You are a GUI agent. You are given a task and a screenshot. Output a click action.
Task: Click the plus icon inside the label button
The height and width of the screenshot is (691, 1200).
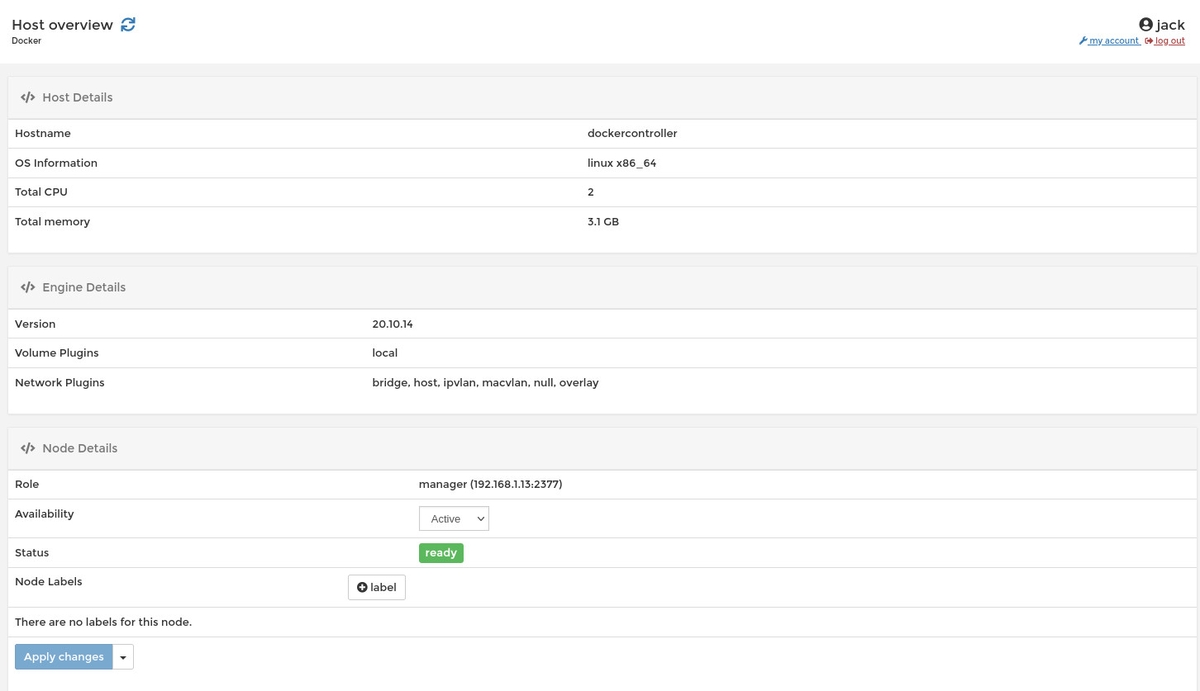[x=363, y=587]
